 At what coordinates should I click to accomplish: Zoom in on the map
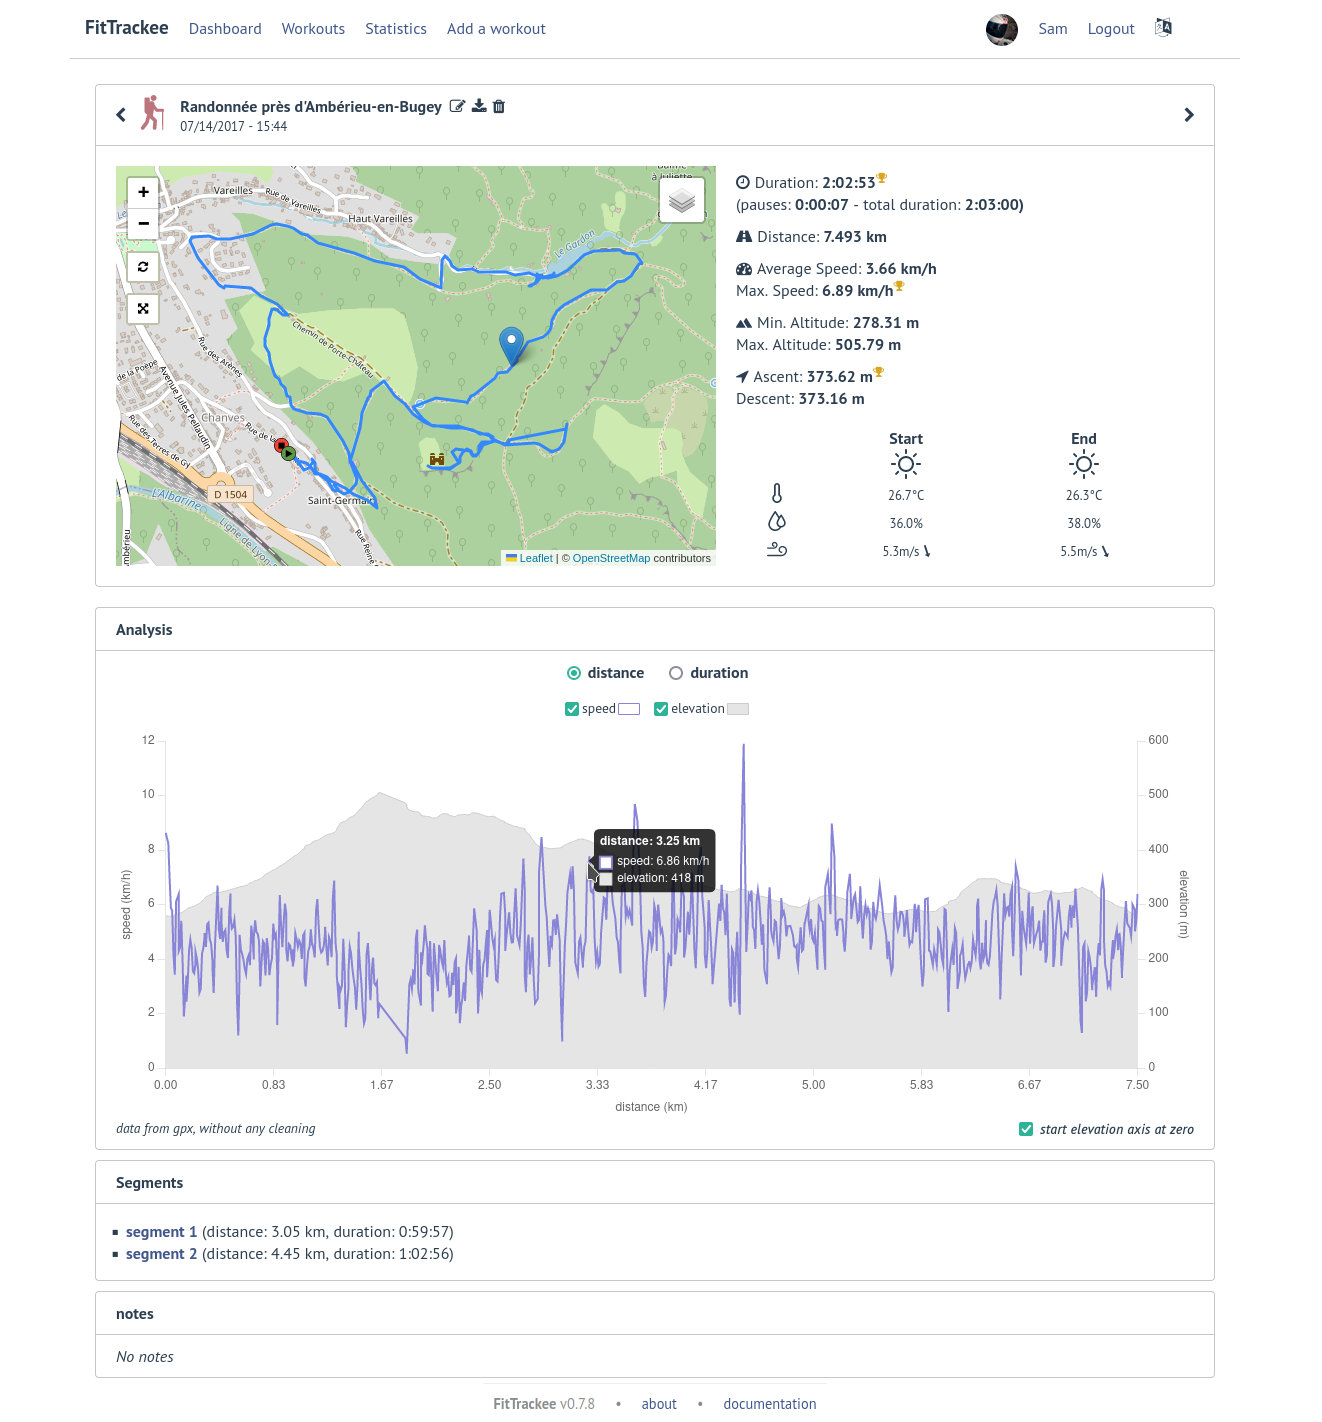(x=143, y=192)
